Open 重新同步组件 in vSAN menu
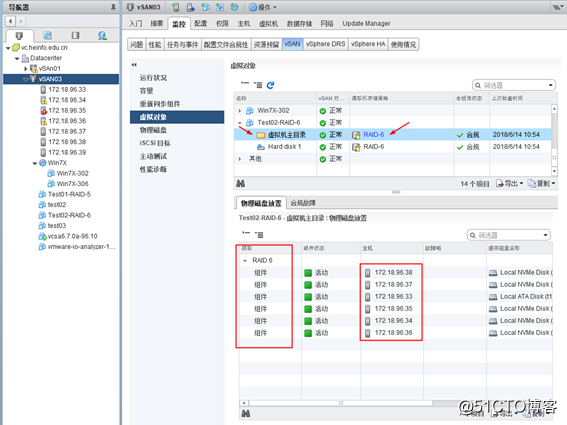 pyautogui.click(x=160, y=104)
